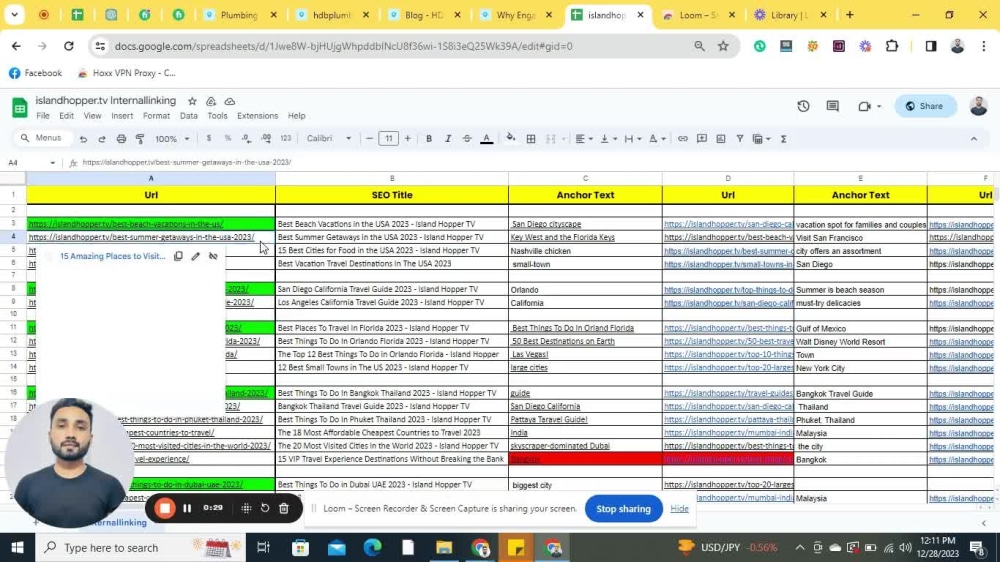This screenshot has width=1000, height=562.
Task: Reload the page
Action: point(68,46)
